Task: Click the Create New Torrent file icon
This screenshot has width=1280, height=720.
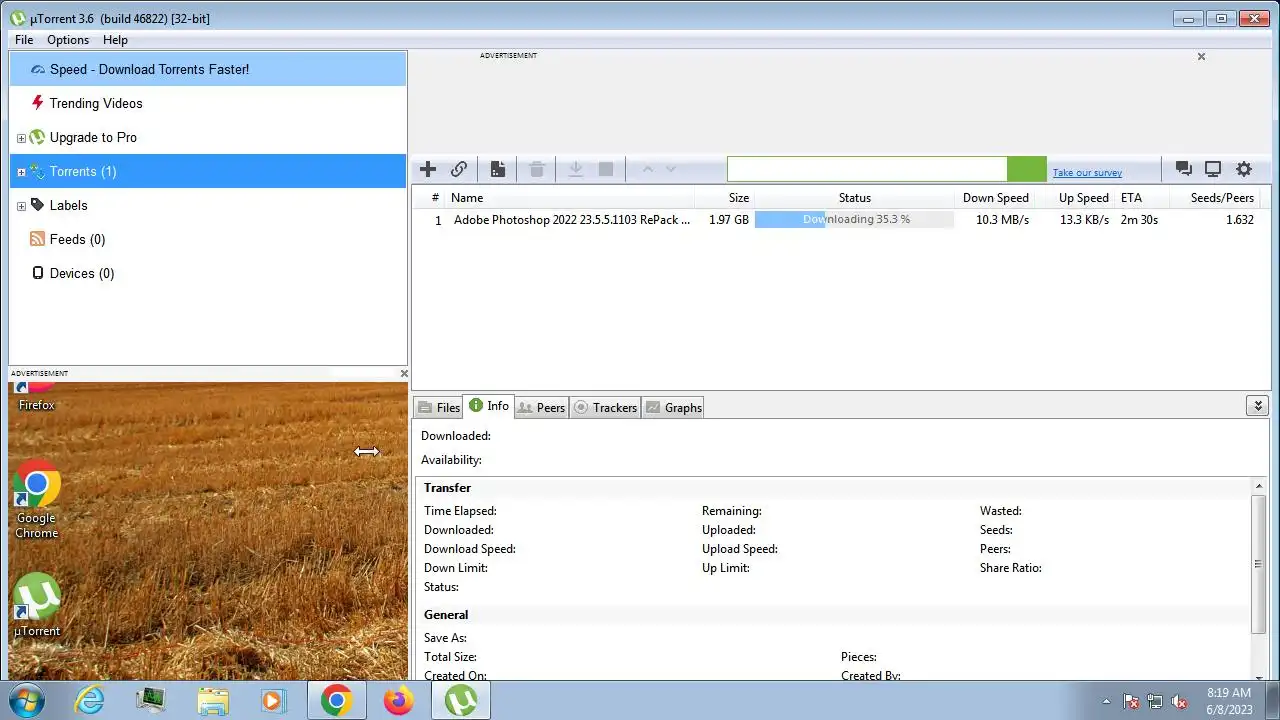Action: click(x=497, y=169)
